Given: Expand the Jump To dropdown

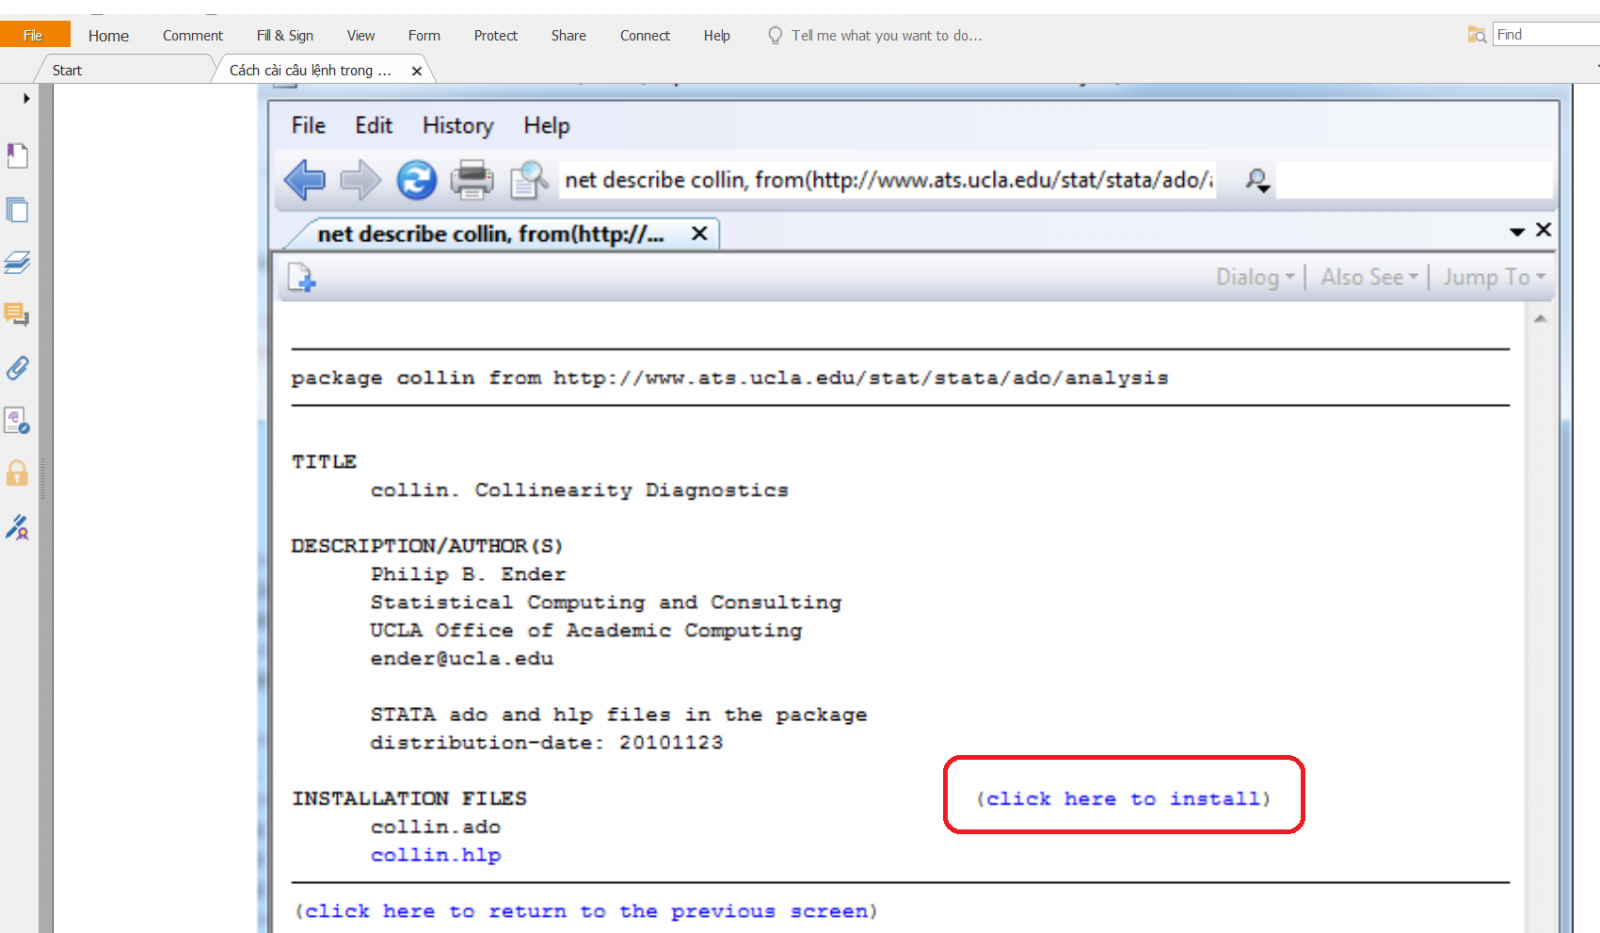Looking at the screenshot, I should click(1493, 277).
